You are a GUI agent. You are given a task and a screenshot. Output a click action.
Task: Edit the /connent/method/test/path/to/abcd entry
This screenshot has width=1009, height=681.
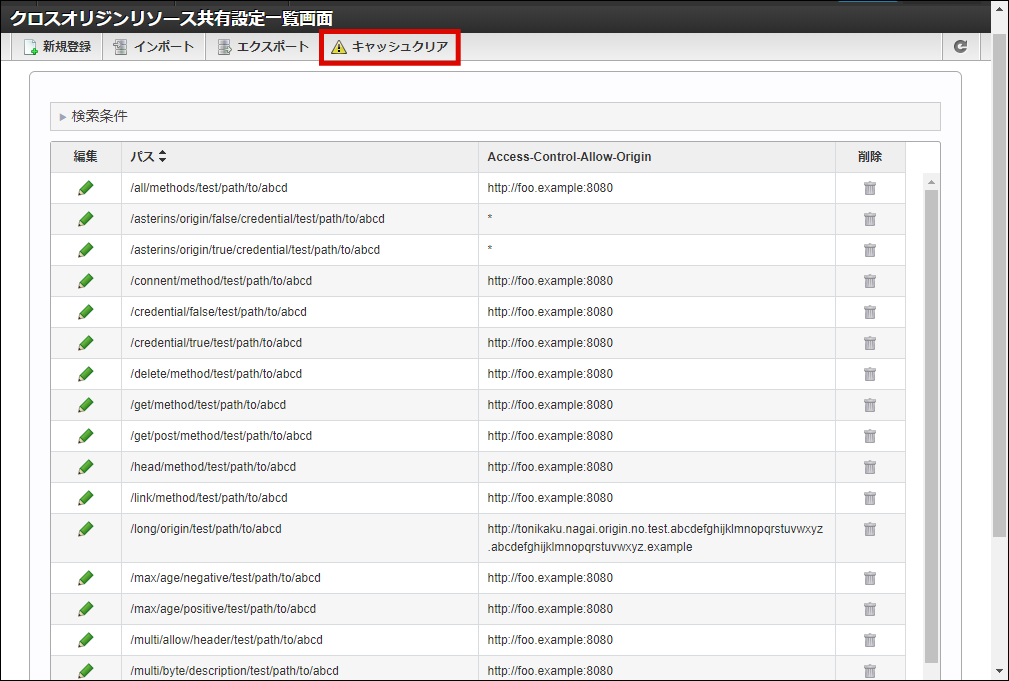pyautogui.click(x=86, y=281)
